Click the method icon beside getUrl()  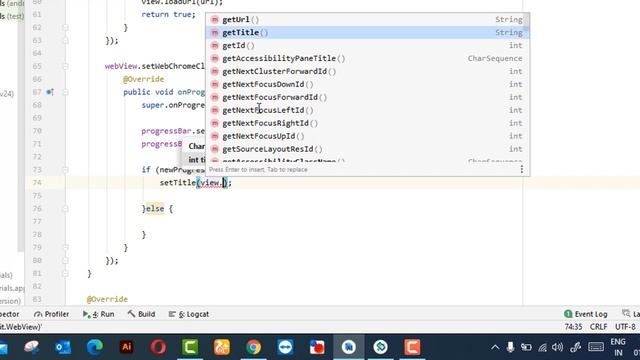coord(215,20)
